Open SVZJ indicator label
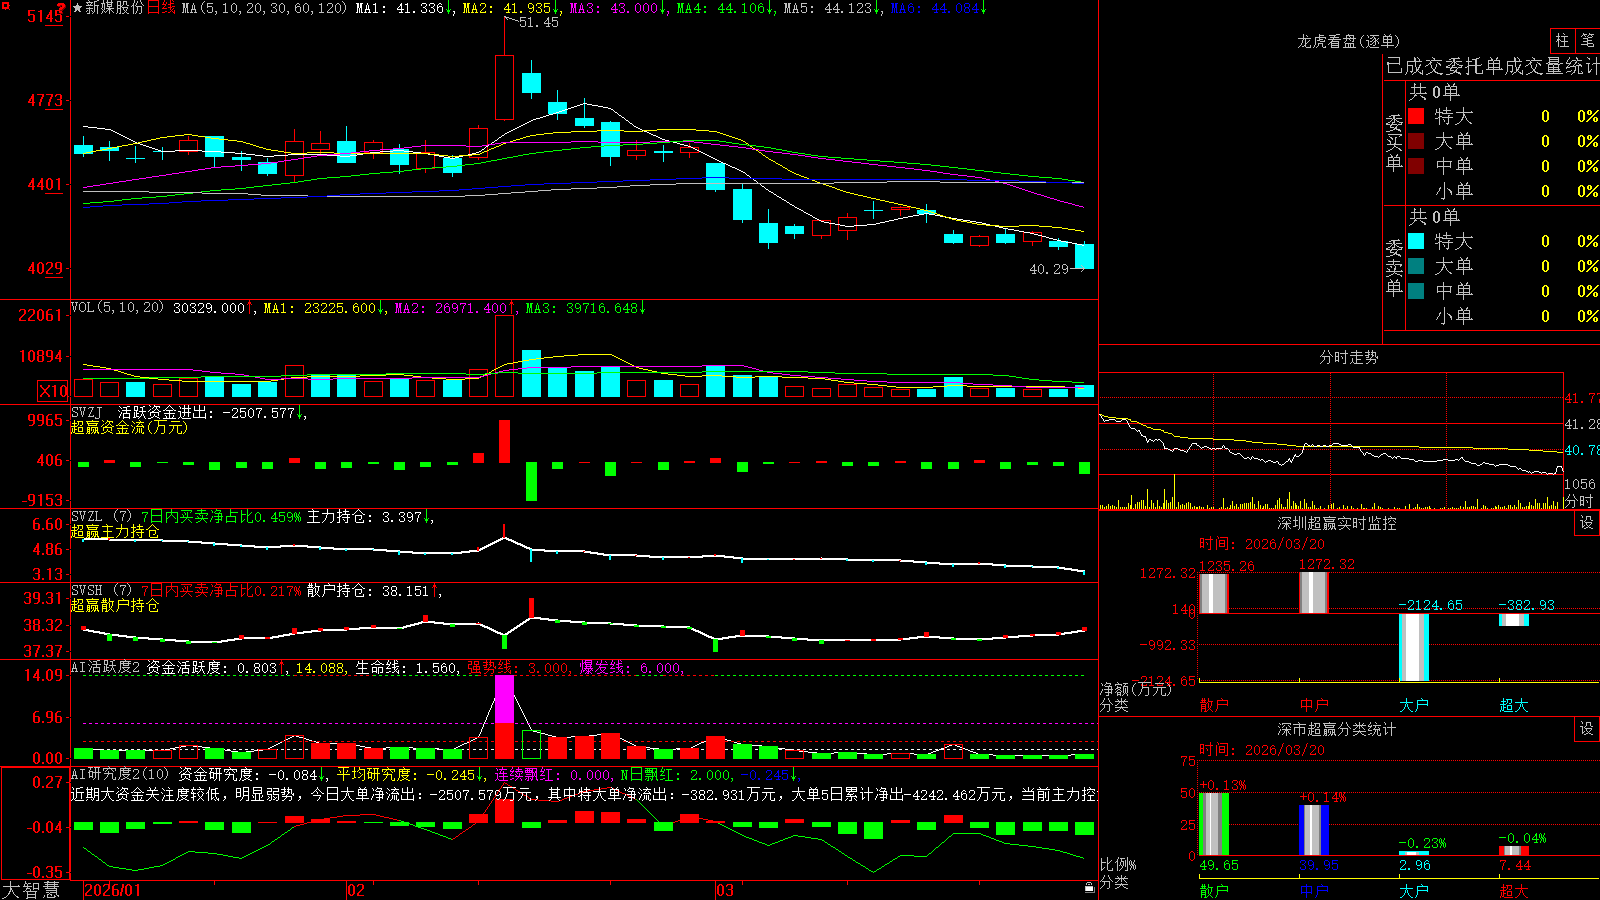The height and width of the screenshot is (900, 1600). (x=86, y=413)
